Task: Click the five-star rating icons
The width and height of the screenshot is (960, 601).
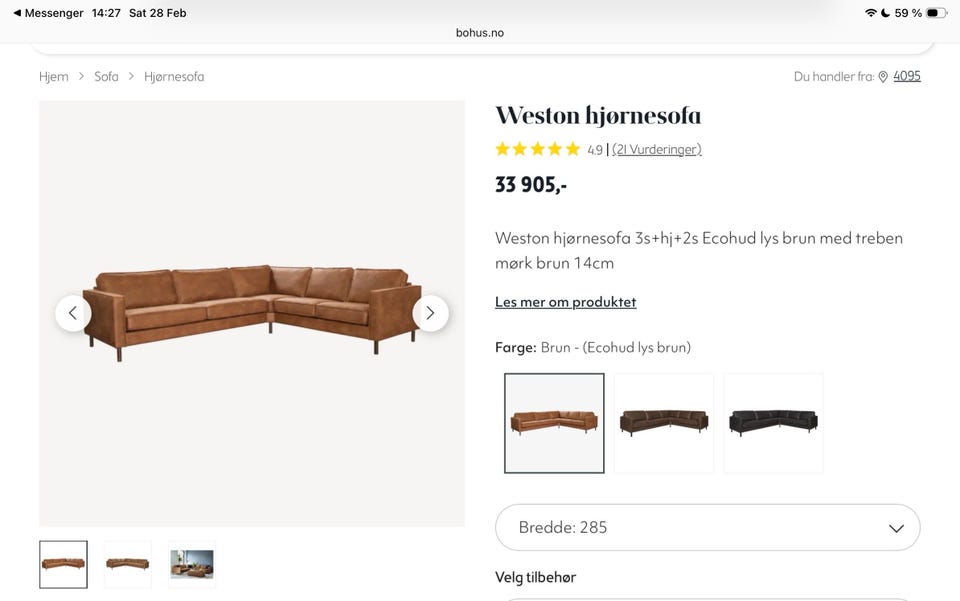Action: coord(538,149)
